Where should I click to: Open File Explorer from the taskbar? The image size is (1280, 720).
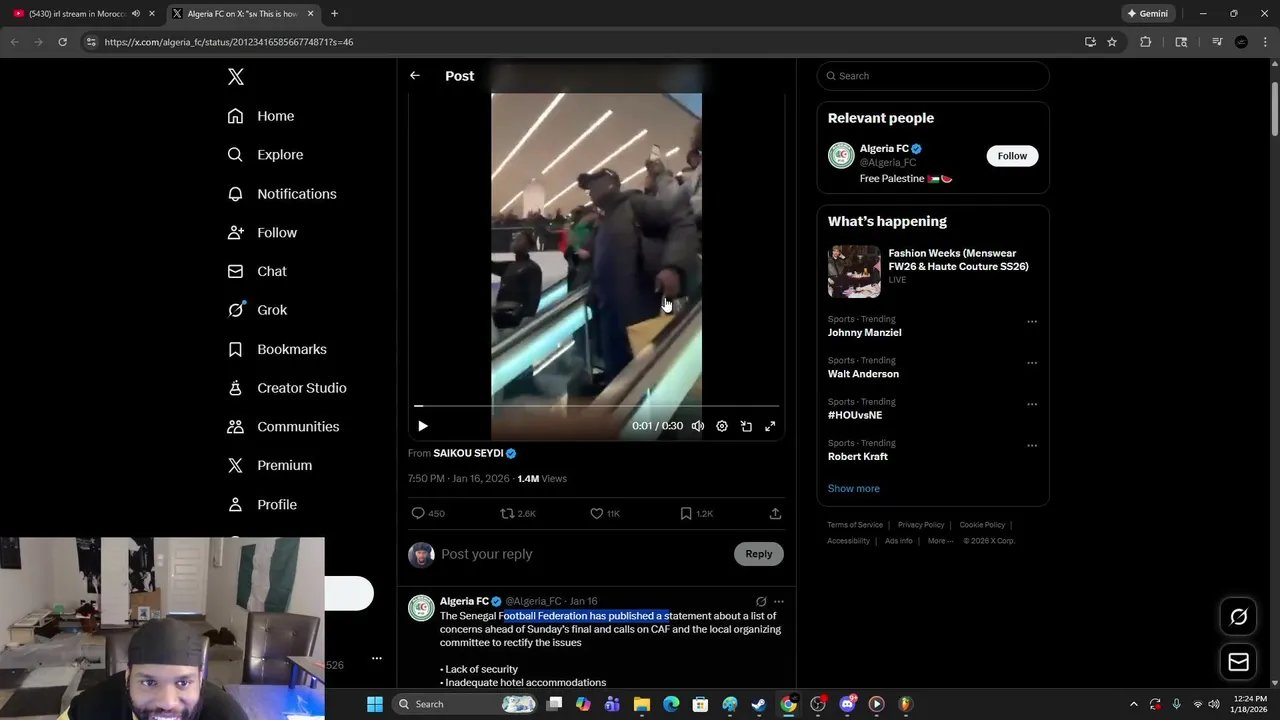[x=642, y=704]
